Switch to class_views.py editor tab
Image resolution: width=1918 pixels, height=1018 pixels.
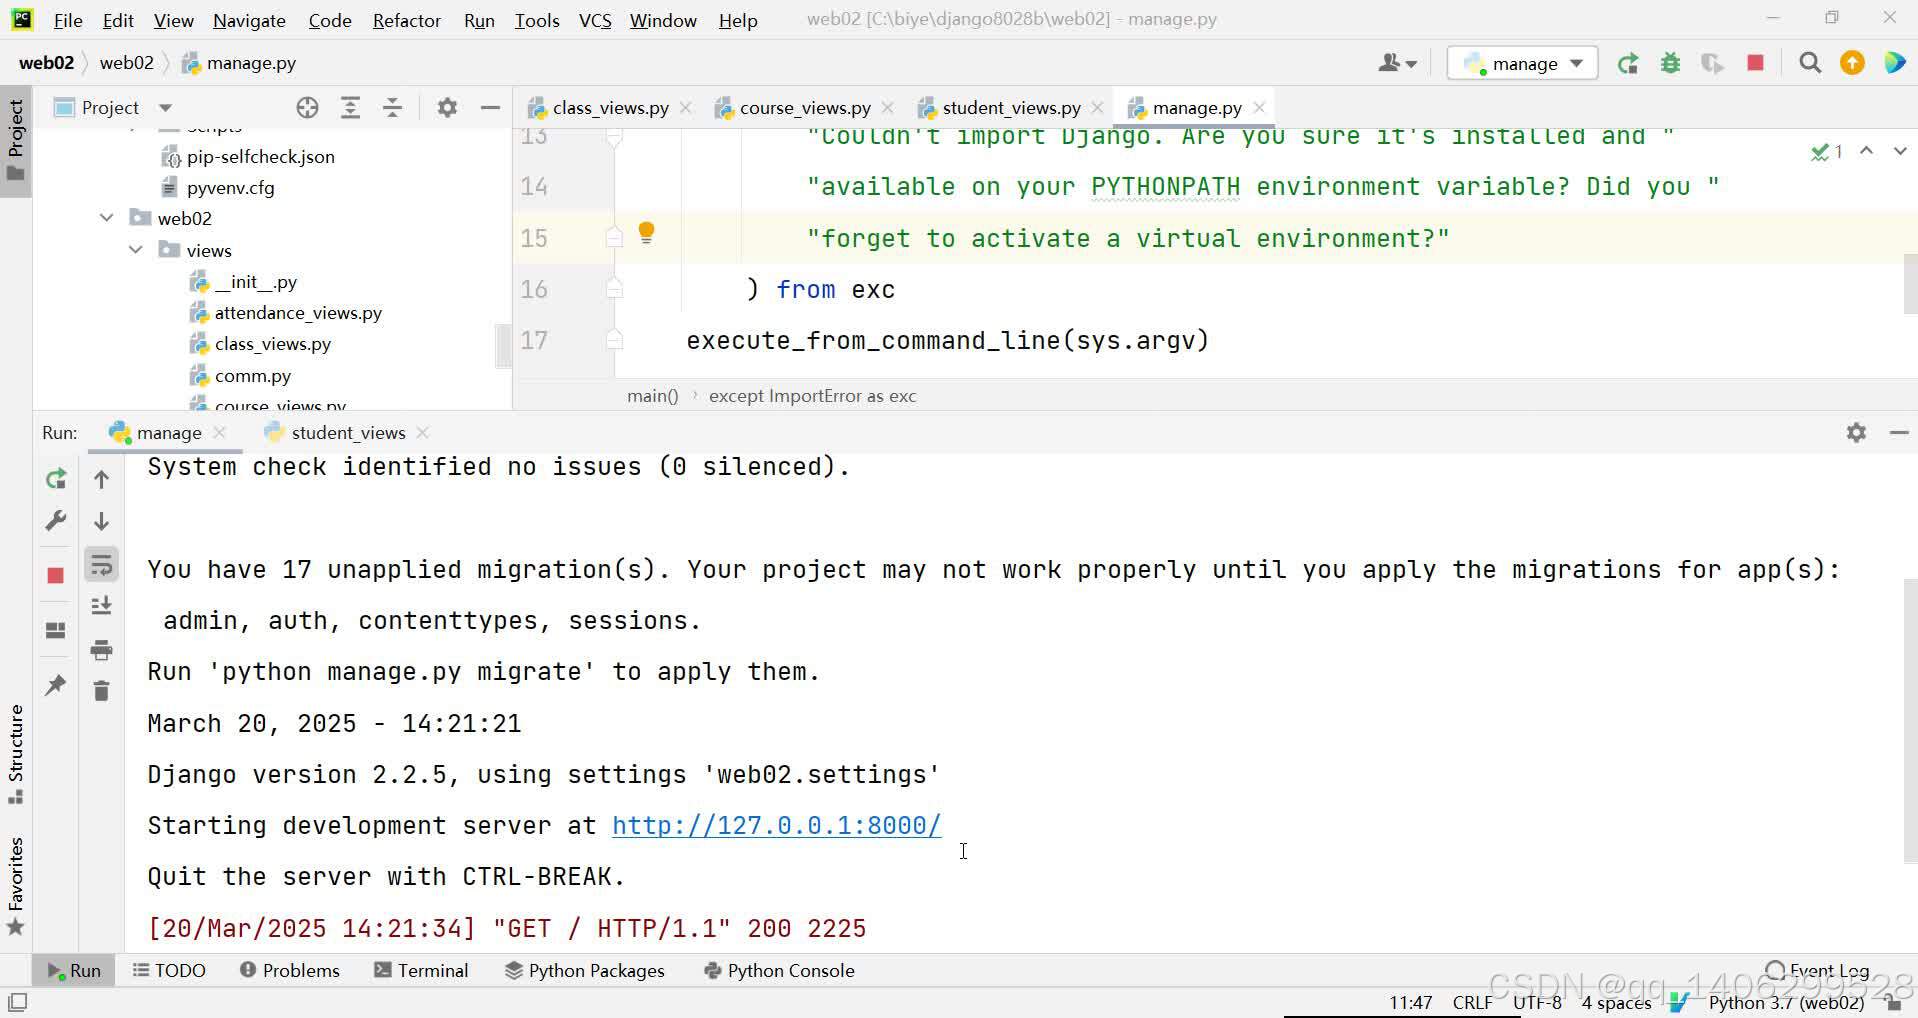click(x=609, y=108)
